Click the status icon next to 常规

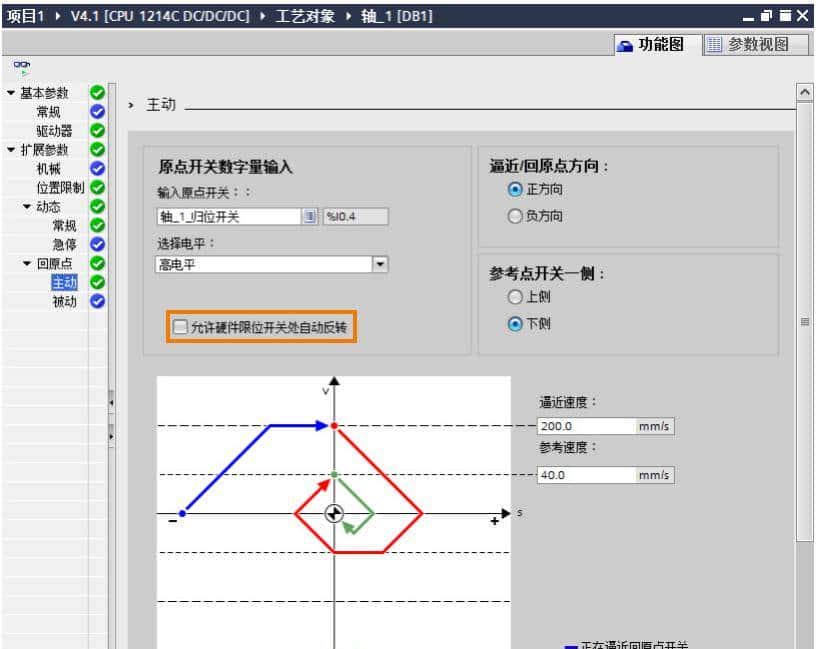coord(96,112)
